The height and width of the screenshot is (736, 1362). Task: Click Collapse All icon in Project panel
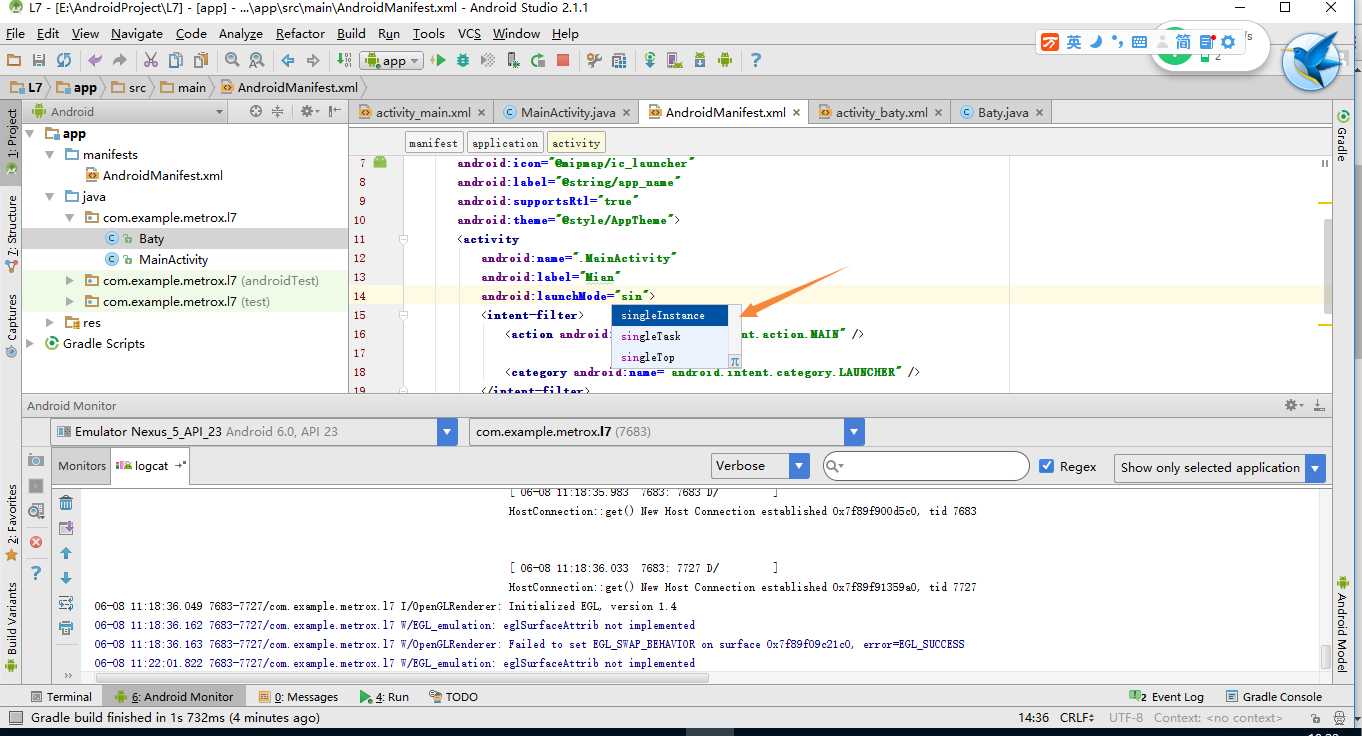click(x=278, y=112)
